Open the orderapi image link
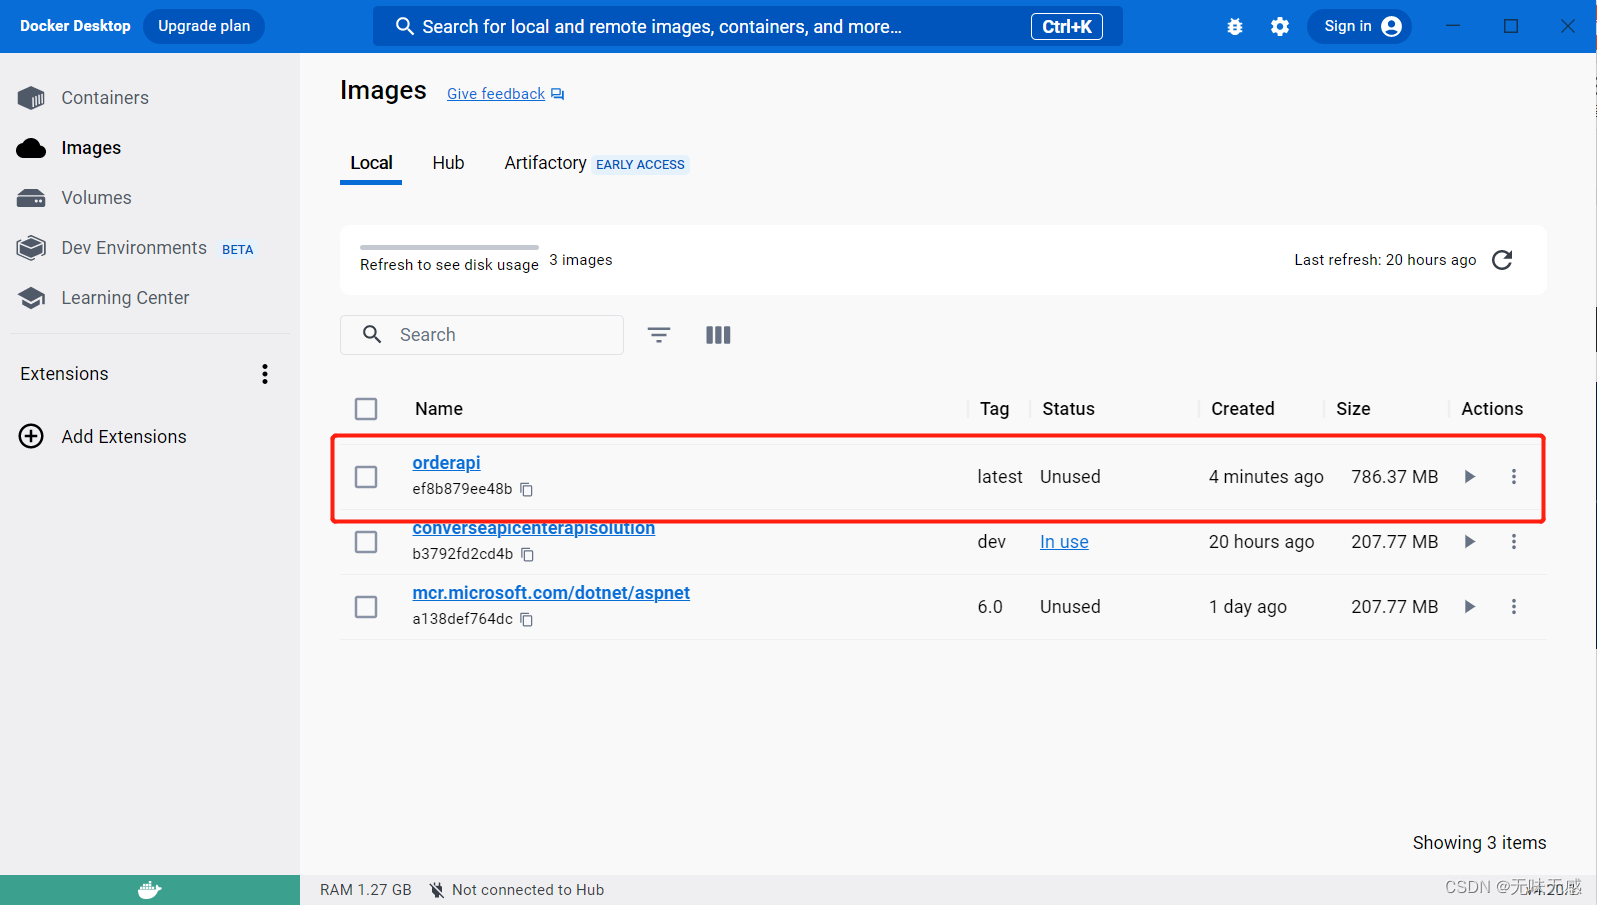The width and height of the screenshot is (1597, 905). pos(446,463)
